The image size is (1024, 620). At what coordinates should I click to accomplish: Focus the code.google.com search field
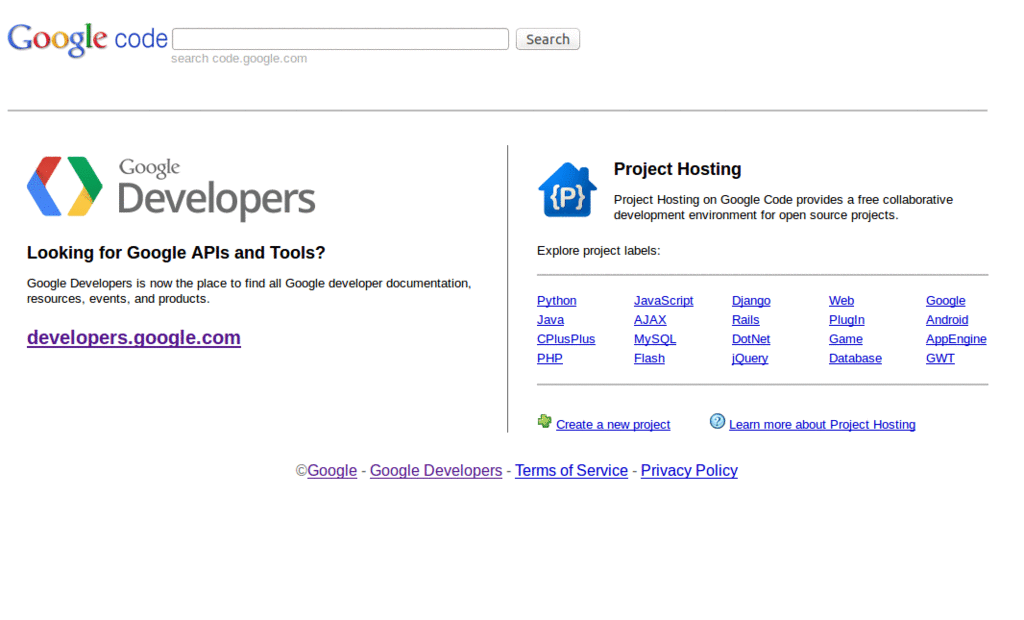click(x=340, y=39)
